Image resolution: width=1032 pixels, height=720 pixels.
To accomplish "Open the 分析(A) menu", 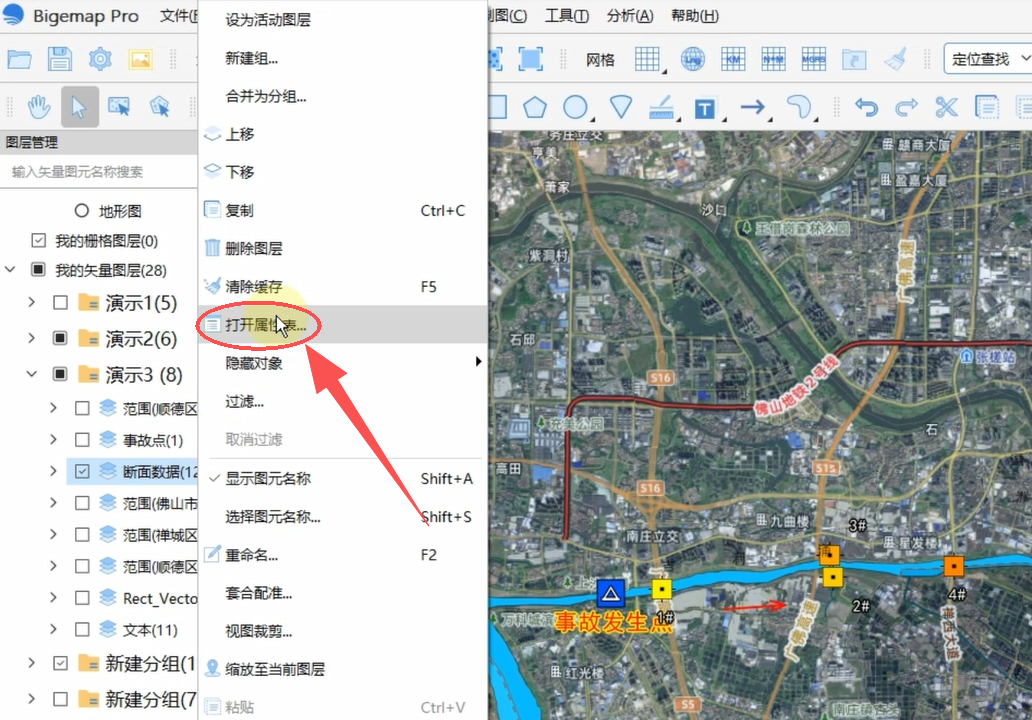I will point(630,16).
